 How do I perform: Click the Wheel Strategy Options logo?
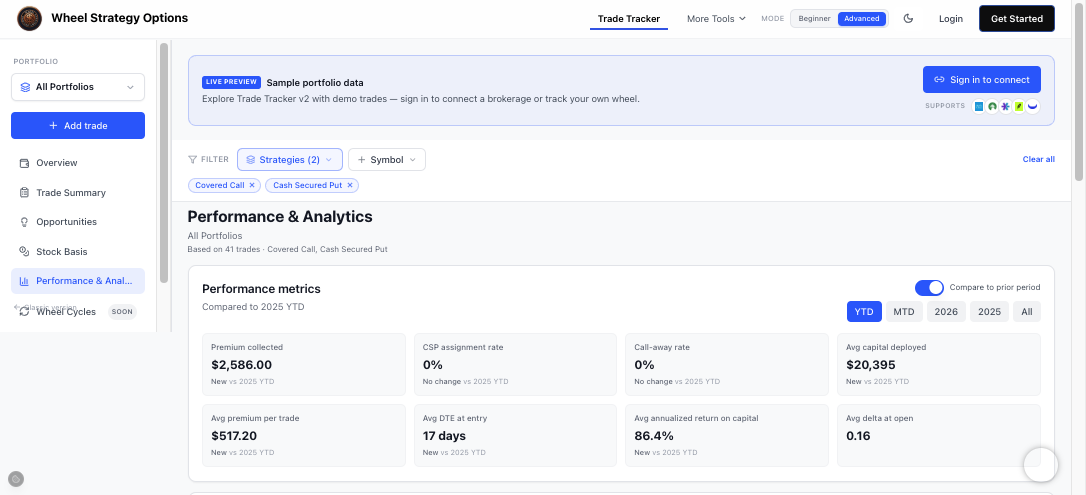tap(29, 18)
